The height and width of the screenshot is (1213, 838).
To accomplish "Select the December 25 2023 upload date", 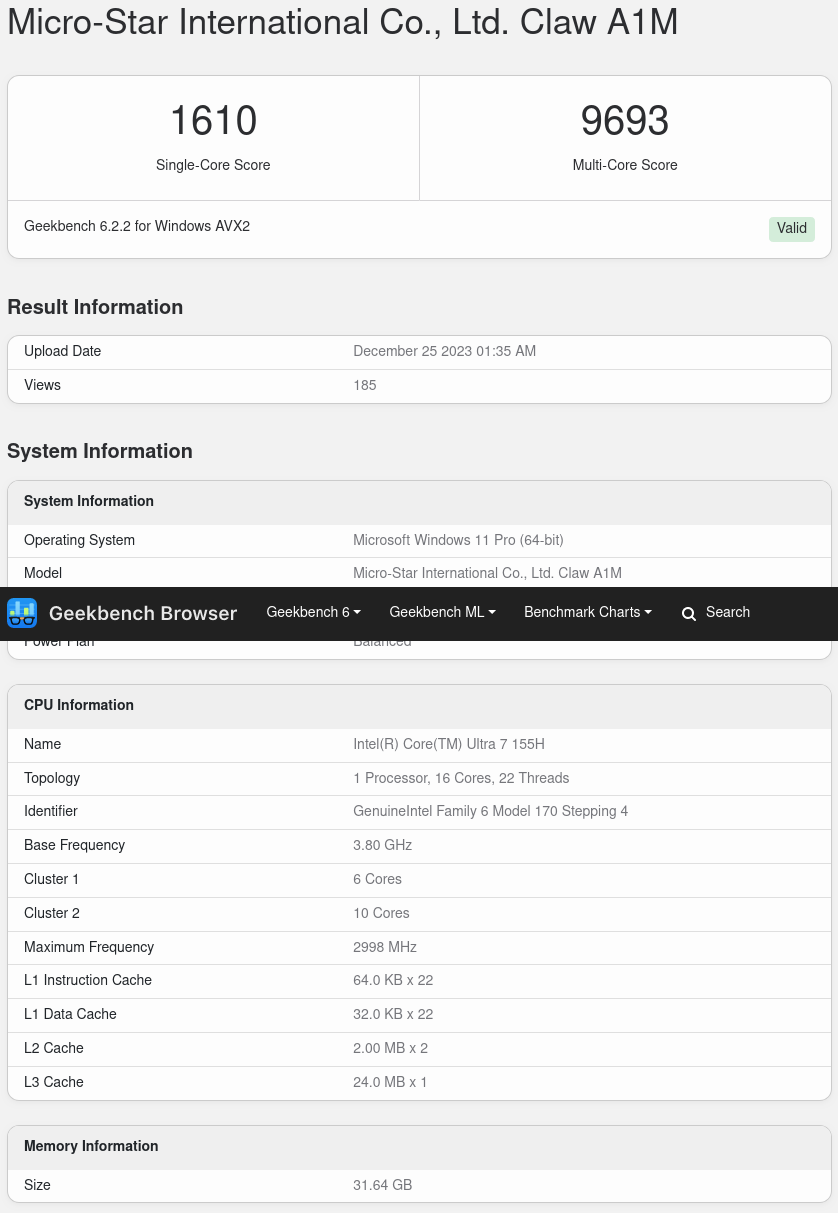I will tap(444, 352).
